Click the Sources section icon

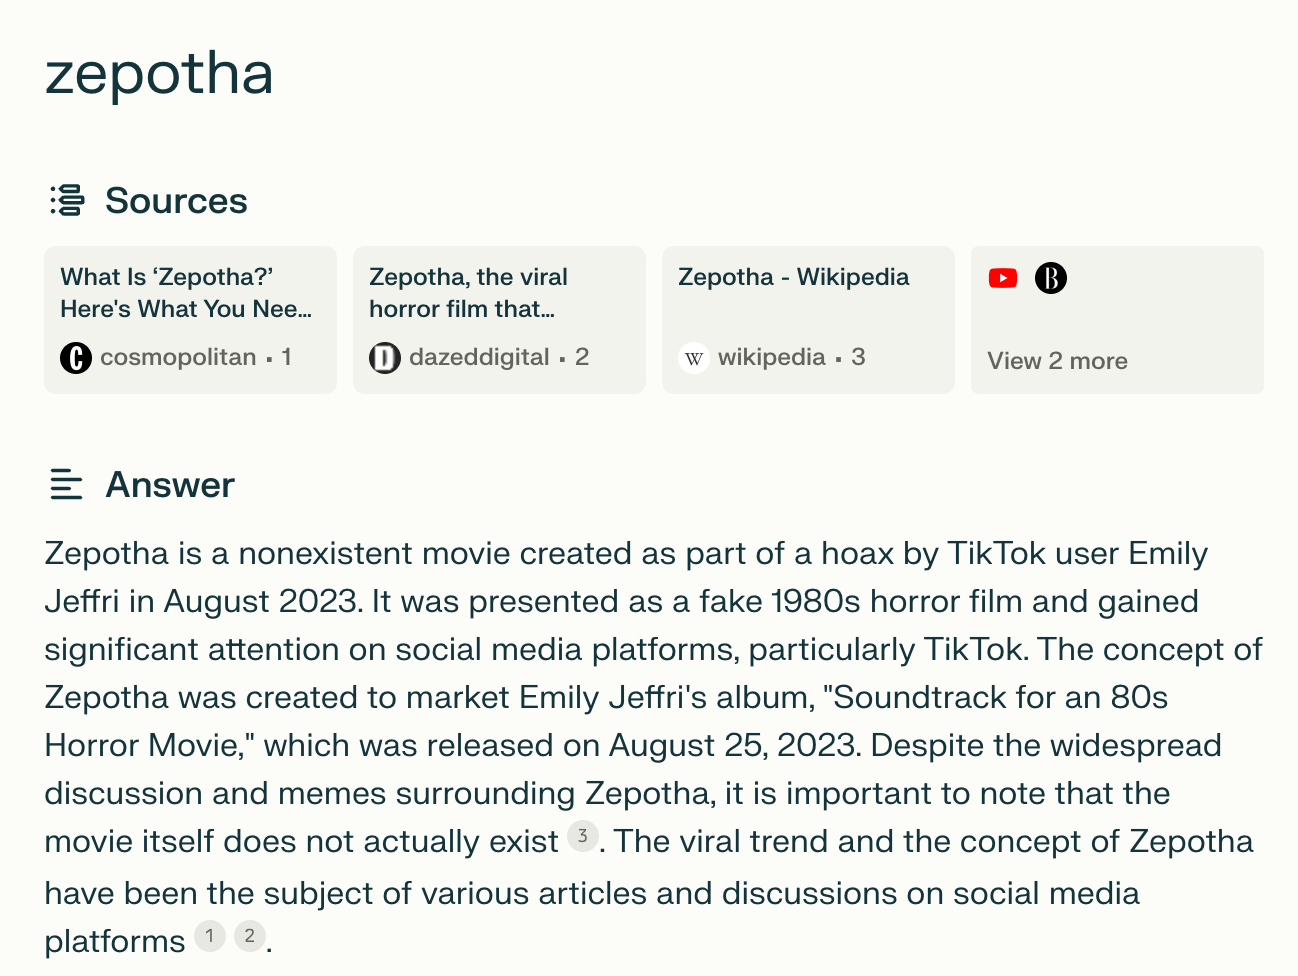[x=66, y=200]
